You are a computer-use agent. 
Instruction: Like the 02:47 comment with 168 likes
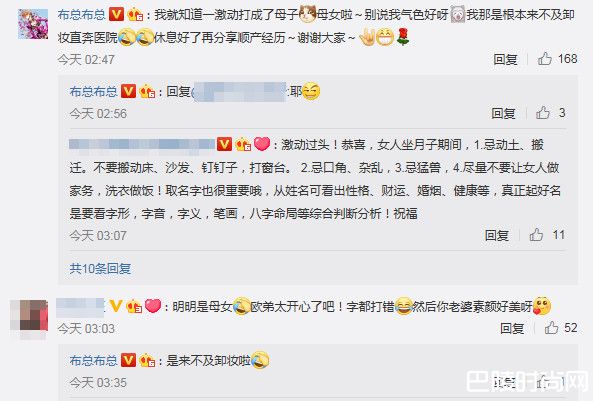pyautogui.click(x=545, y=59)
